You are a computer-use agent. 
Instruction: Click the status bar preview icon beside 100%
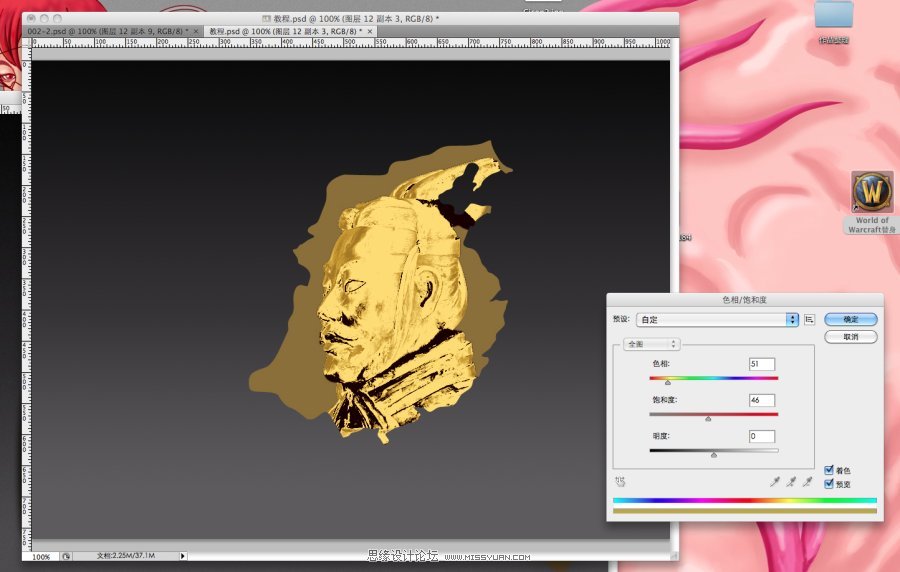point(67,556)
